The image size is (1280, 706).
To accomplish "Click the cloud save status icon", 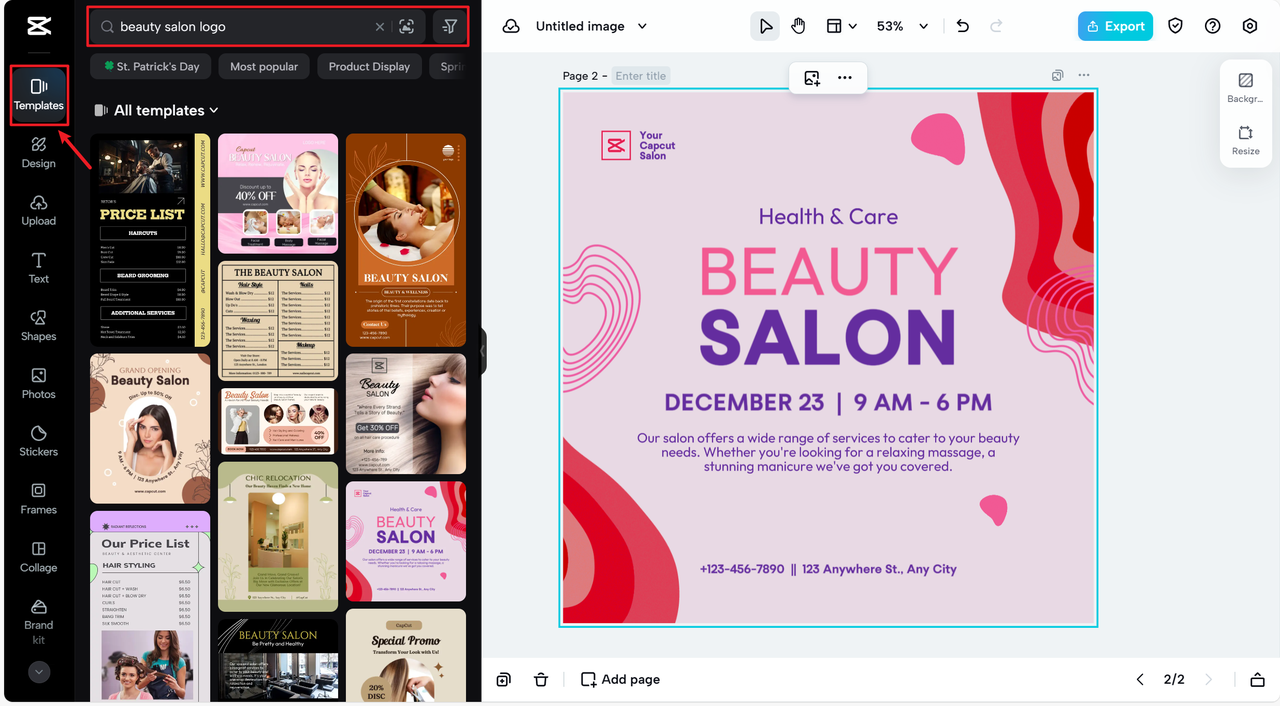I will pos(511,26).
